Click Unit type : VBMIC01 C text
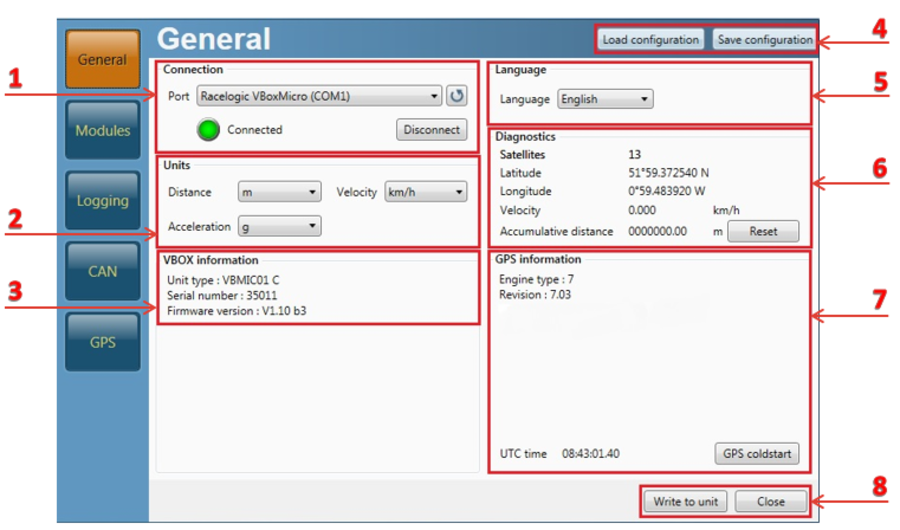The width and height of the screenshot is (900, 530). (x=223, y=280)
